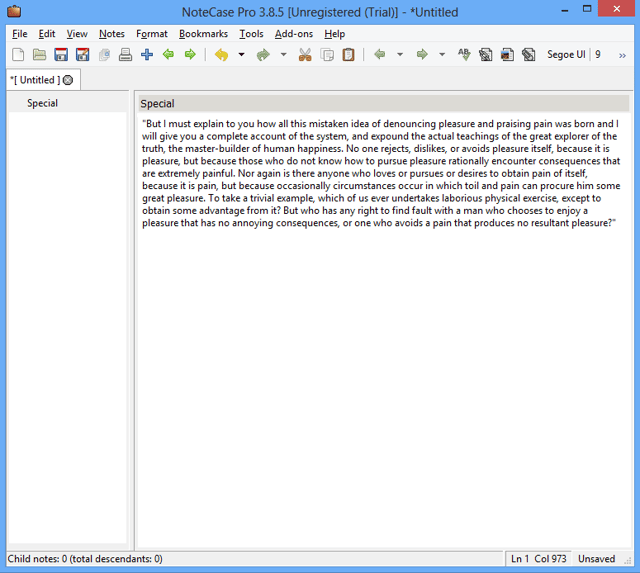Open the undo history dropdown arrow

point(242,54)
